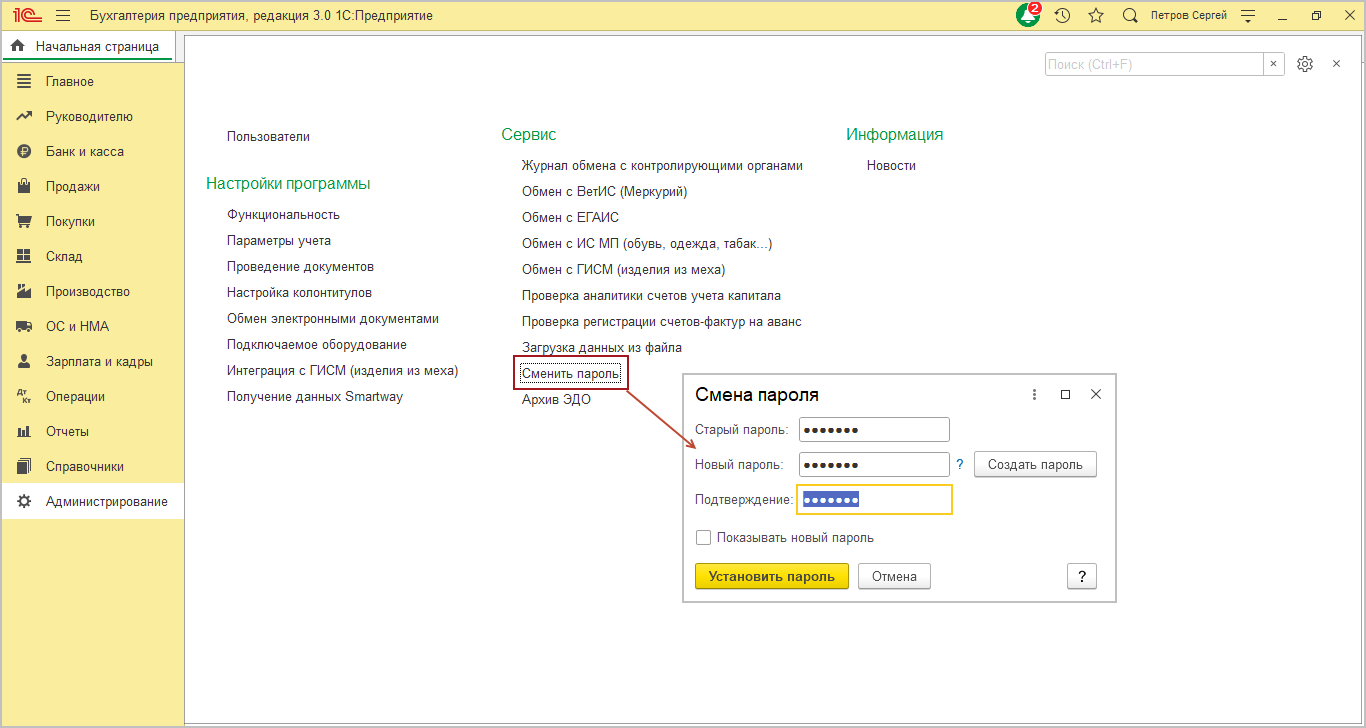Click Отмена in password dialog
This screenshot has width=1366, height=728.
tap(894, 577)
